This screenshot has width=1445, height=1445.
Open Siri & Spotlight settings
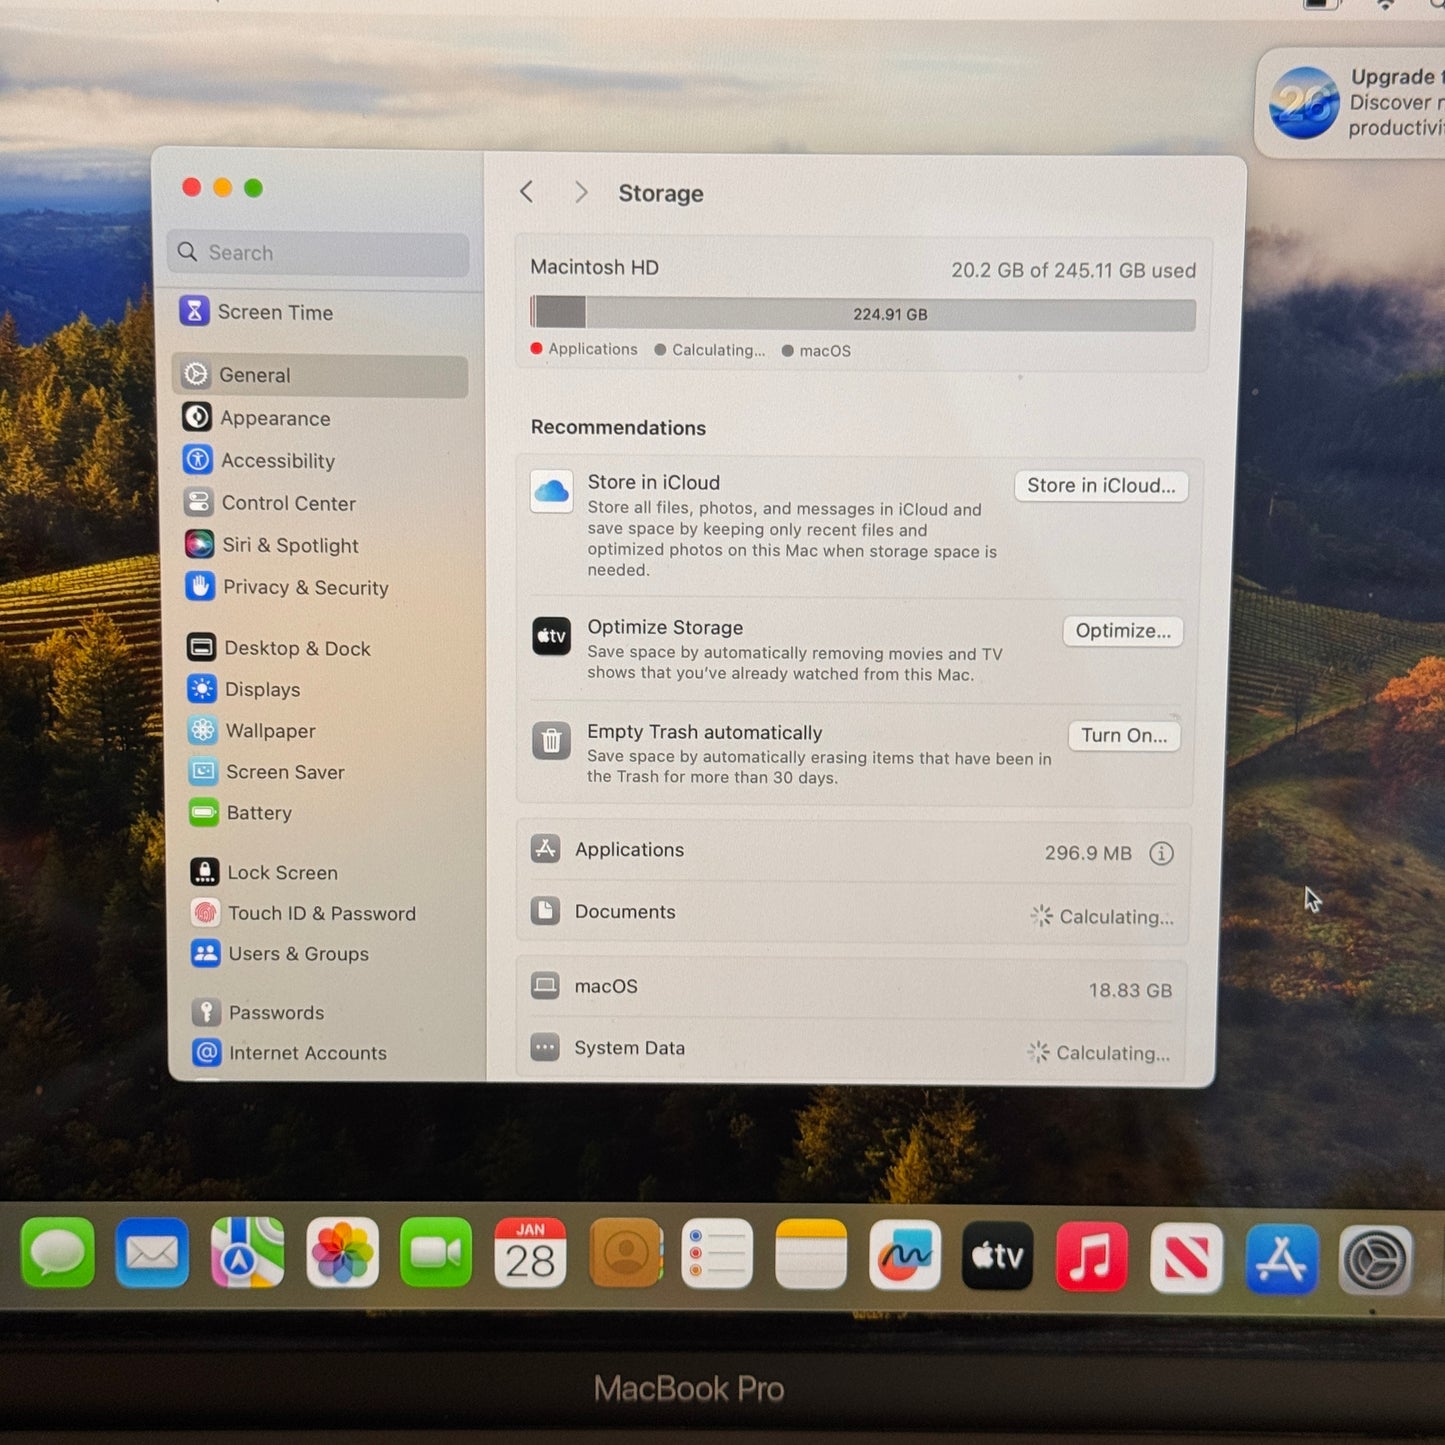[x=319, y=545]
